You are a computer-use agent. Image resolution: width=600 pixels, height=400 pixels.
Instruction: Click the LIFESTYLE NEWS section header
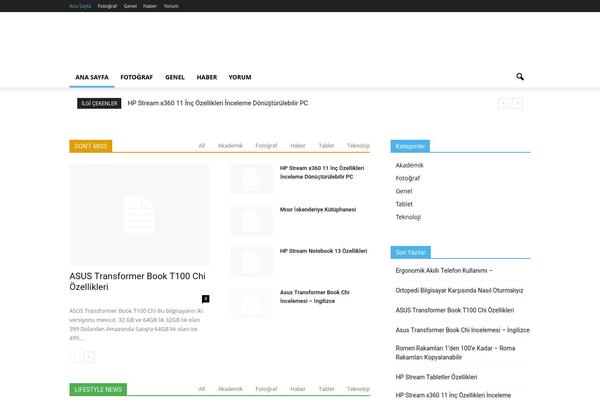(98, 389)
